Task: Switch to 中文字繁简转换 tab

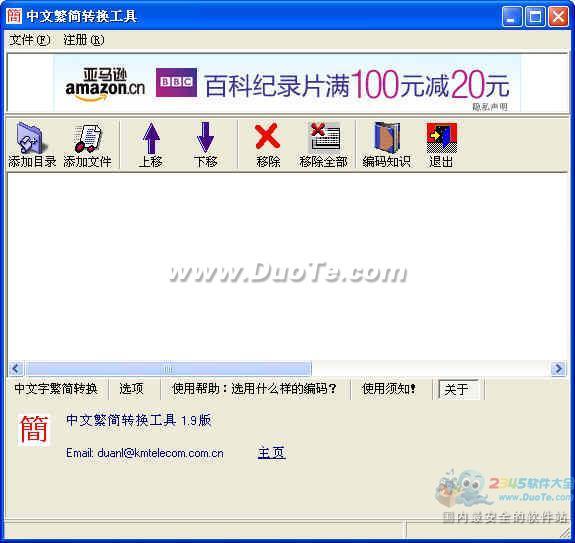Action: (56, 389)
